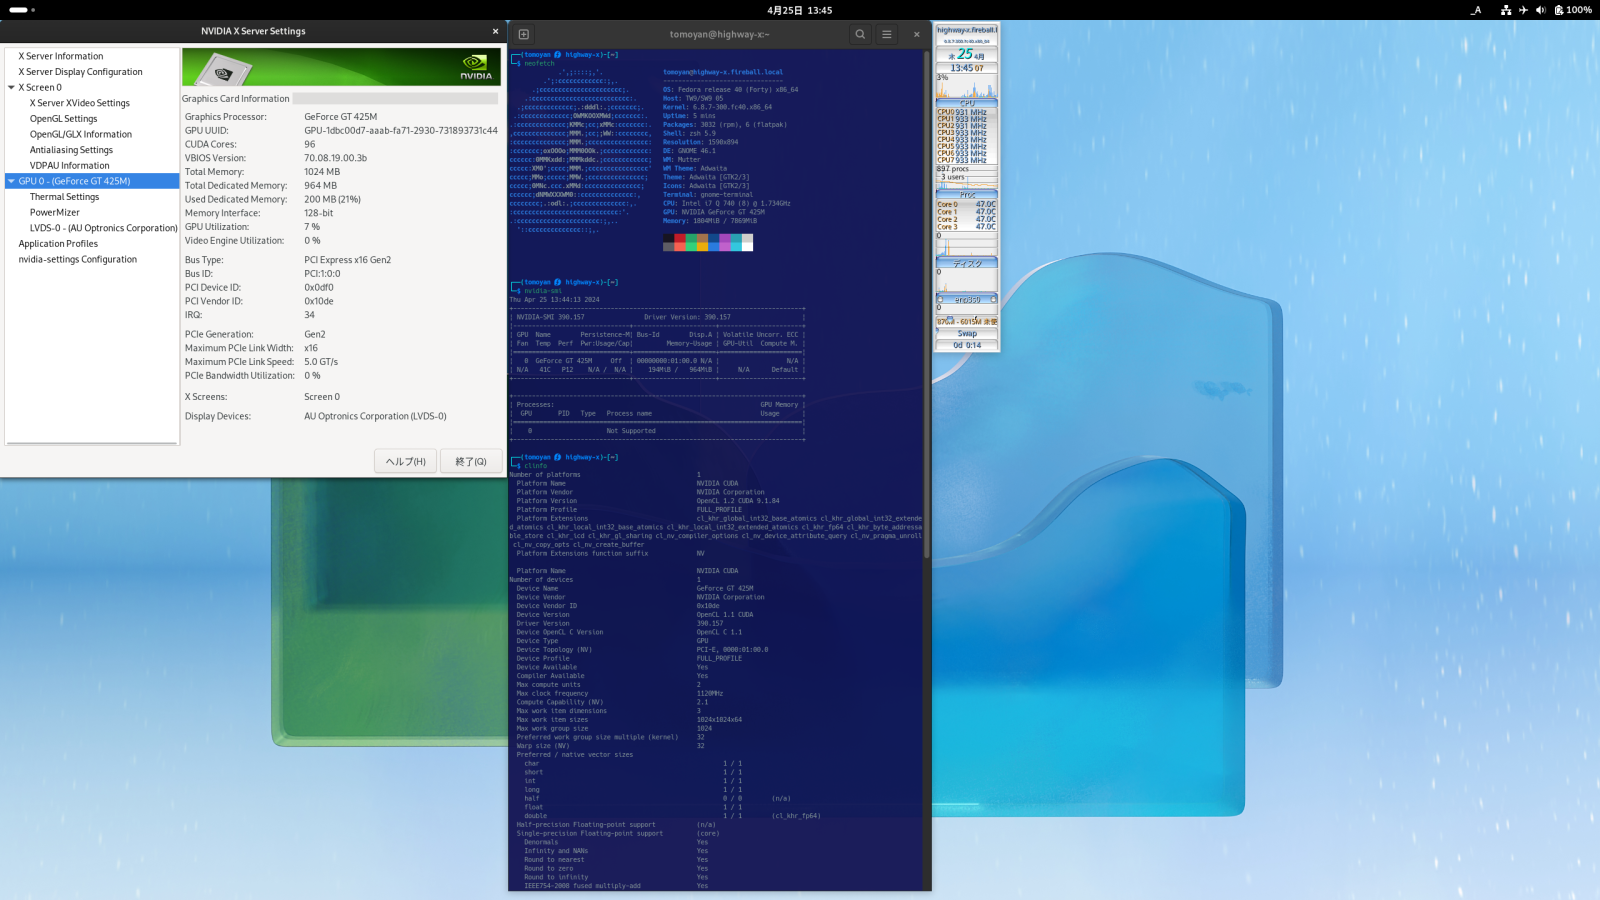Click the Total Memory value 1024 MB

[322, 172]
